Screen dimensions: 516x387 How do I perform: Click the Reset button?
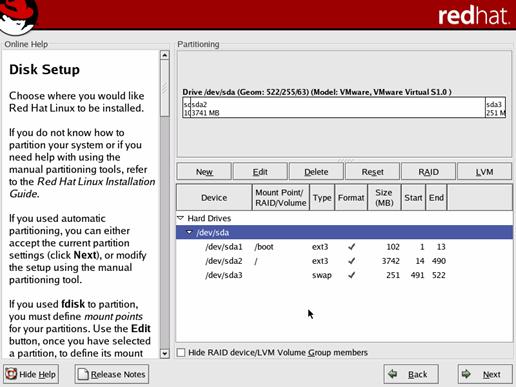(x=372, y=172)
